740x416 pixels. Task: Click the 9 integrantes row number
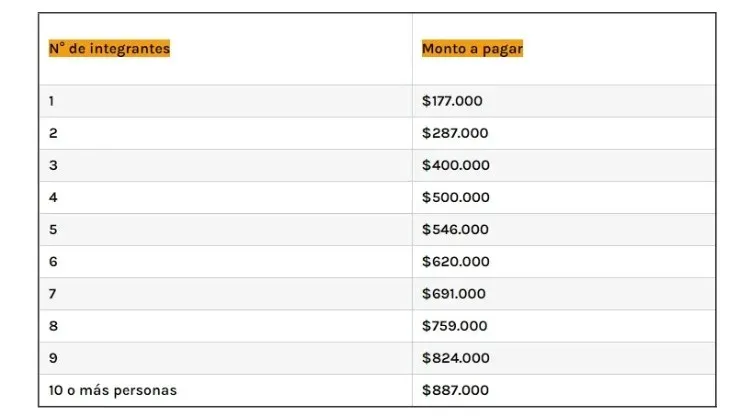[x=53, y=358]
